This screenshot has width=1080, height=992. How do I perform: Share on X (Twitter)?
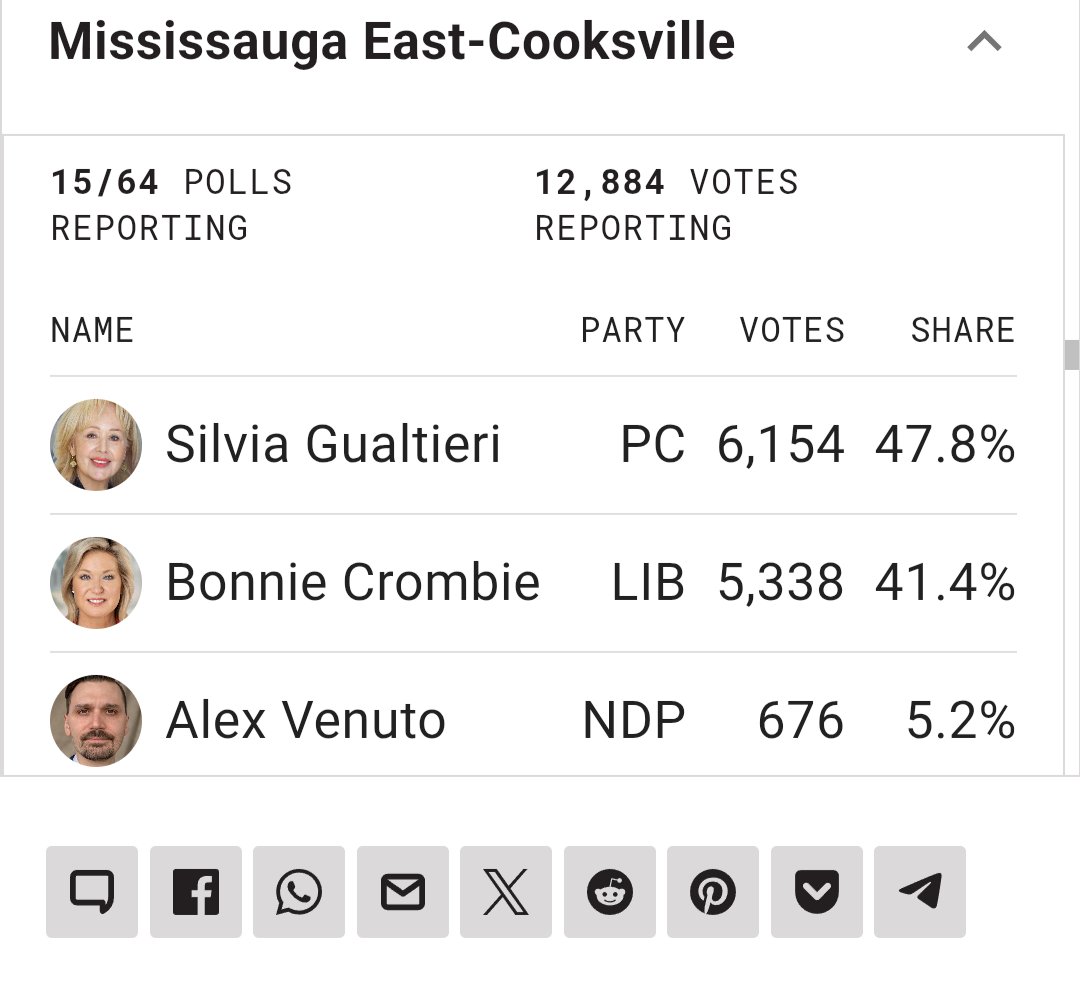coord(506,891)
